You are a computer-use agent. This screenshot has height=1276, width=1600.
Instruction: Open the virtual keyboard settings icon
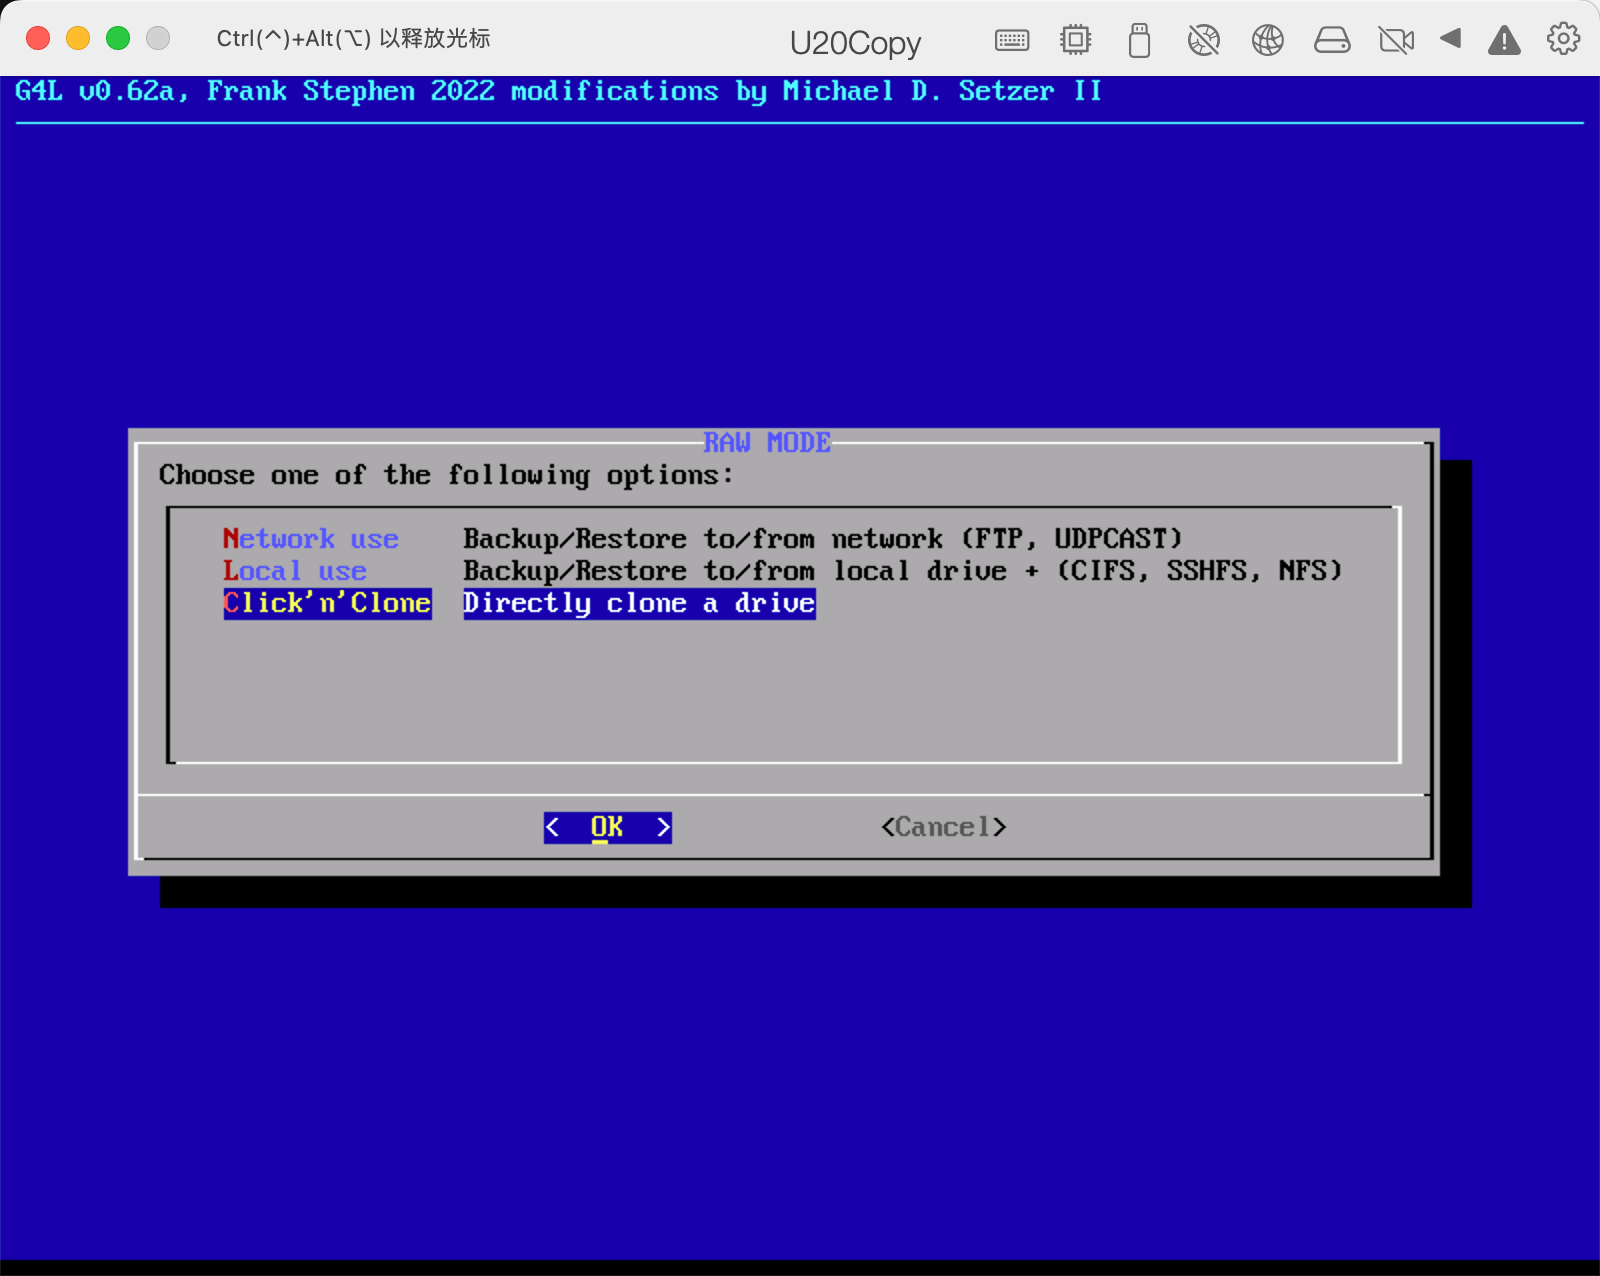click(x=1011, y=39)
